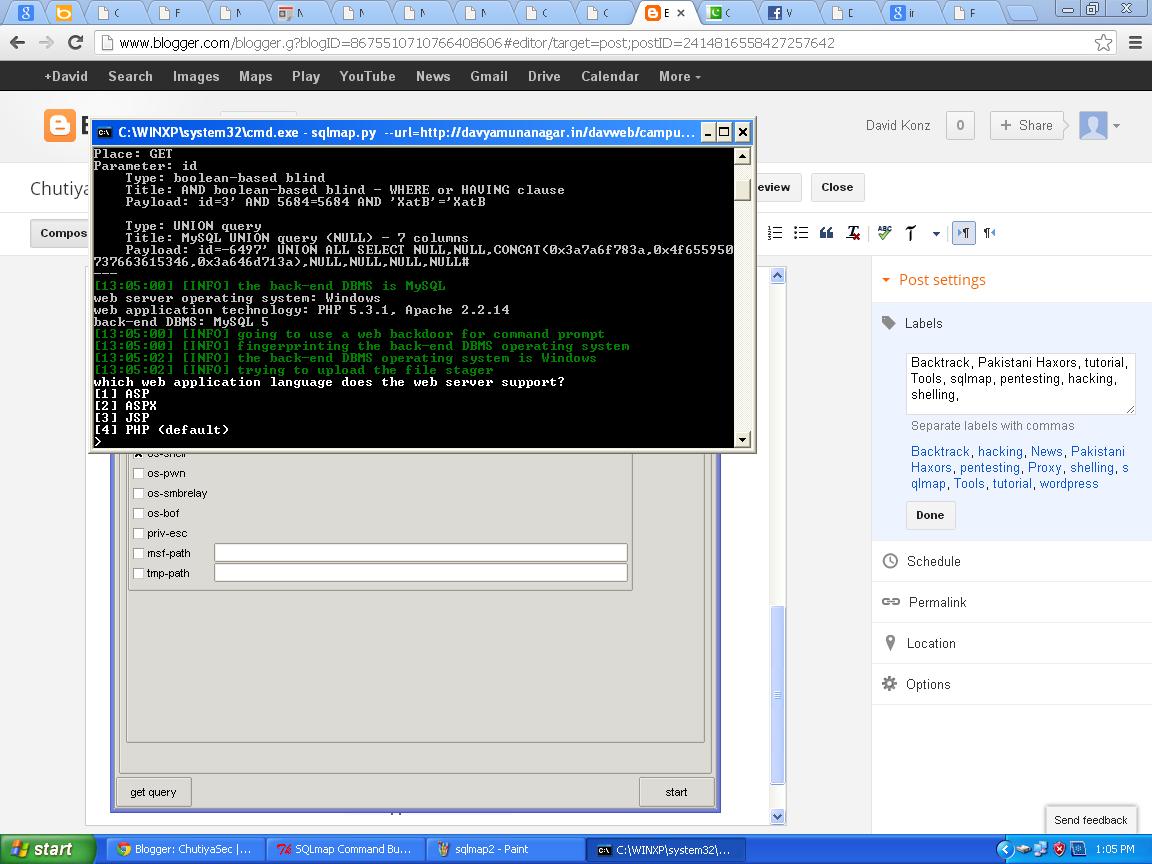This screenshot has height=864, width=1152.
Task: Insert a numbered list in Blogger editor
Action: pos(774,233)
